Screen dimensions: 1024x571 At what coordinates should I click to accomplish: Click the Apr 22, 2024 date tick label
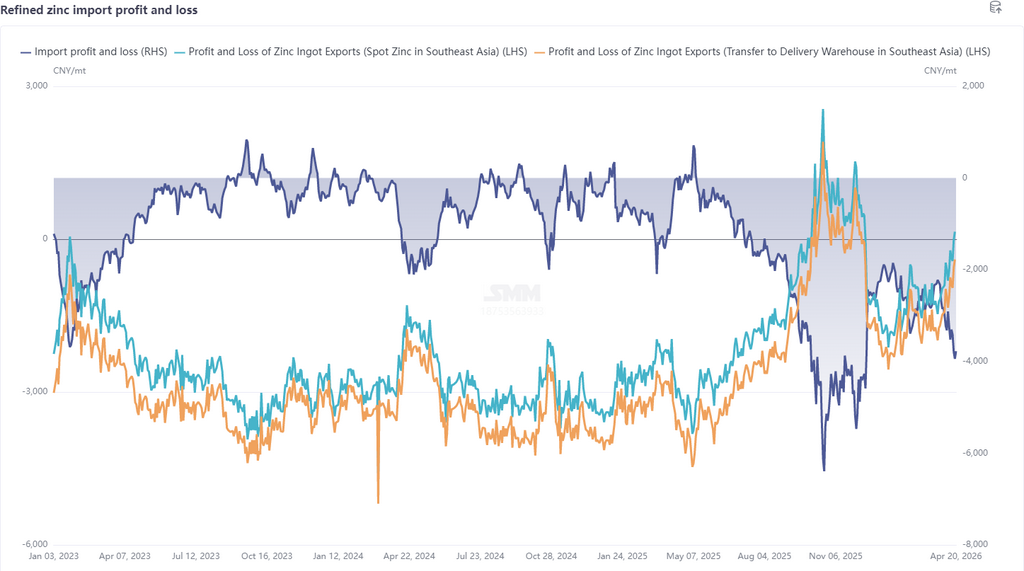411,555
